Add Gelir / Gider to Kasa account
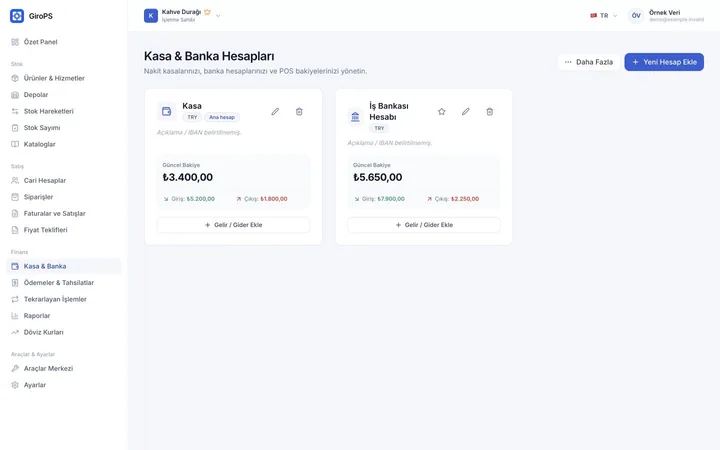Screen dimensions: 720x450 coord(233,225)
